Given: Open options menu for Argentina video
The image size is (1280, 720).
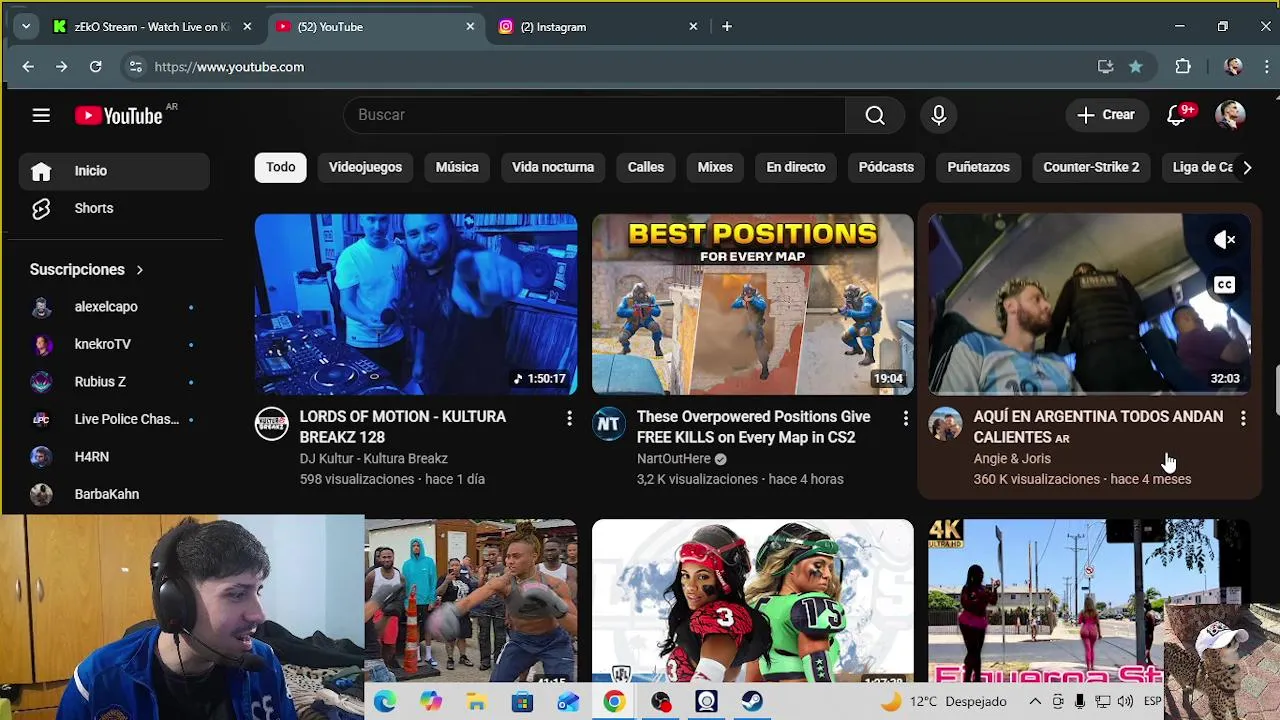Looking at the screenshot, I should [x=1243, y=419].
